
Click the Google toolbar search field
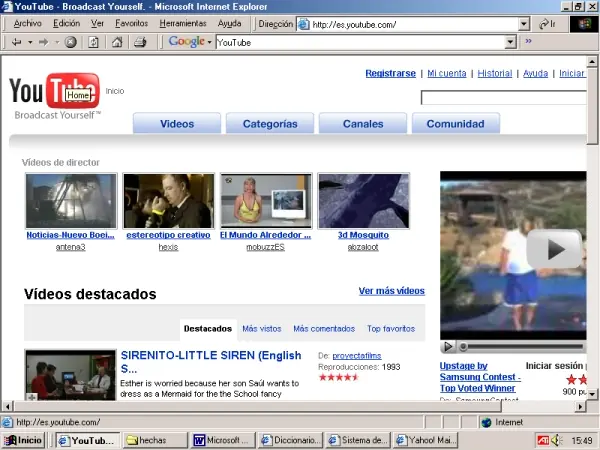tap(360, 42)
